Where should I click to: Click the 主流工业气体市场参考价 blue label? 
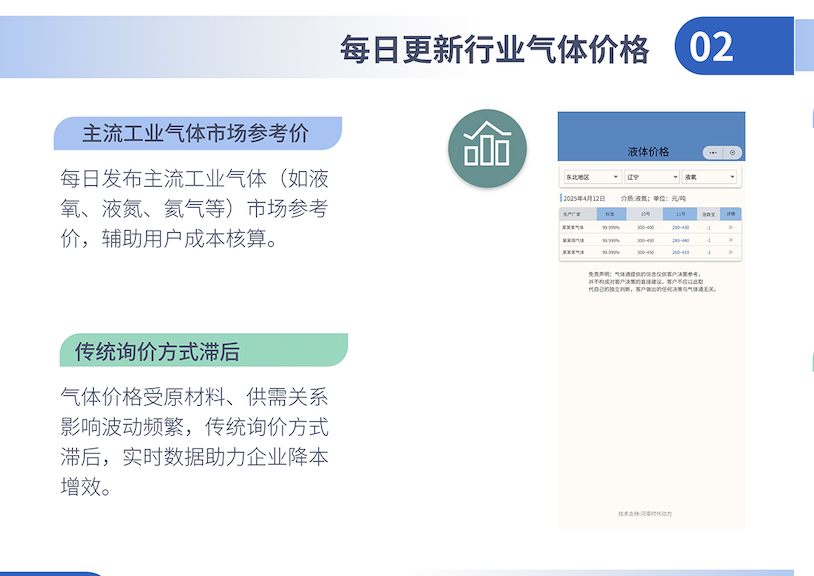197,133
